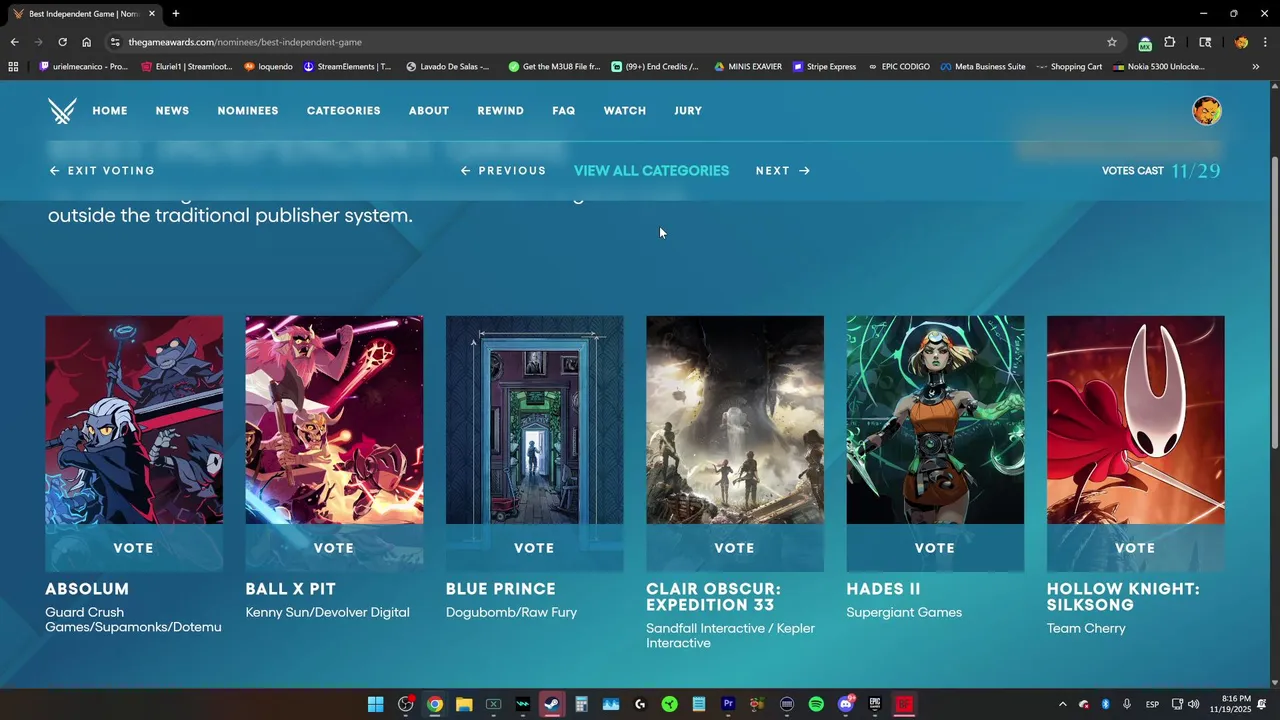Show more bookmarks with the double chevron

[1256, 67]
